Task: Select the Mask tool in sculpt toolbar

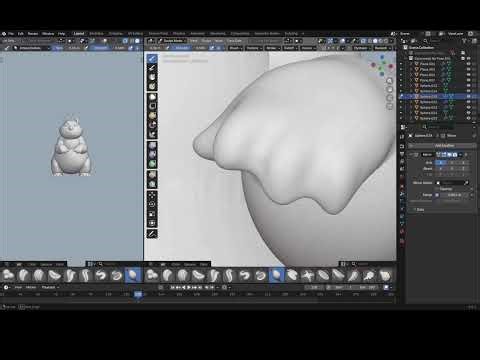Action: coord(152,77)
